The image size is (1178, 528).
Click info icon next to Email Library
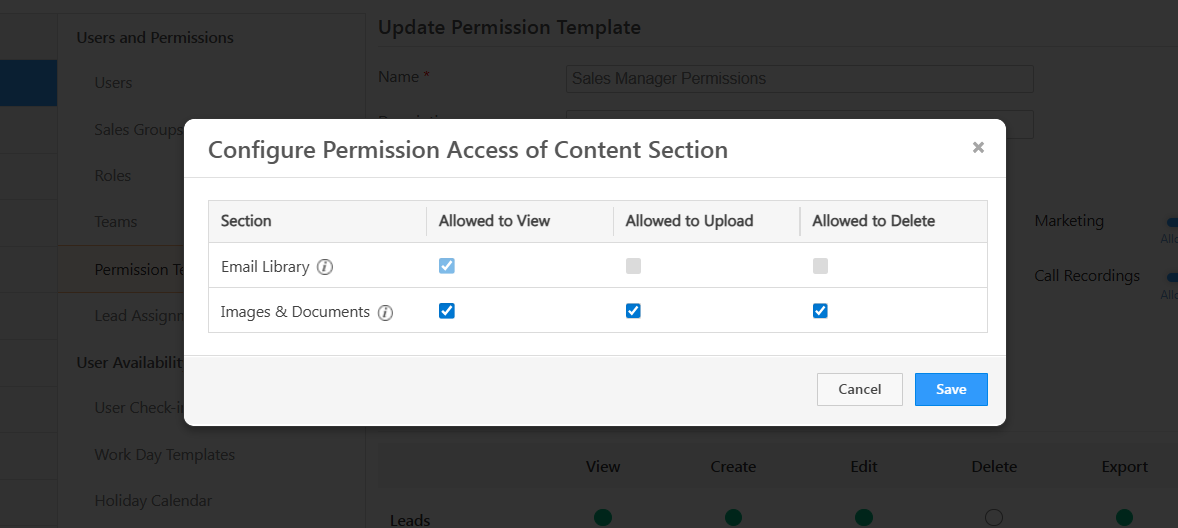click(325, 267)
